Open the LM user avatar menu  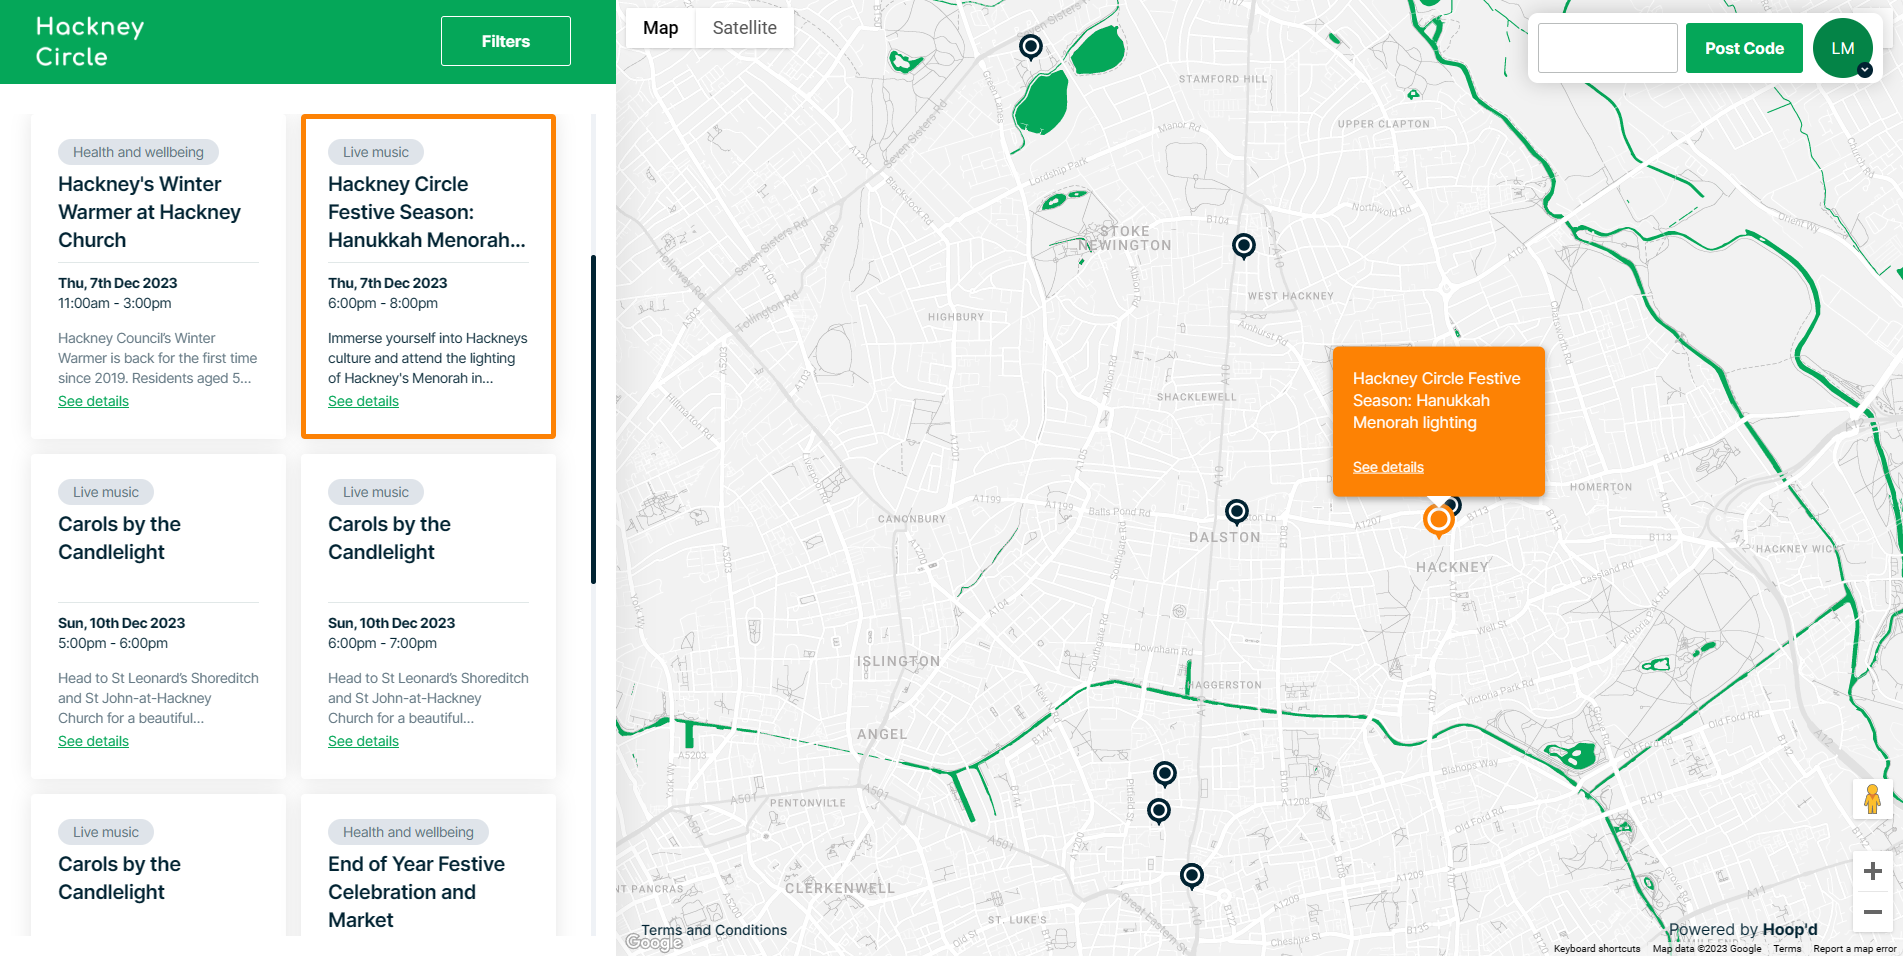pyautogui.click(x=1843, y=48)
